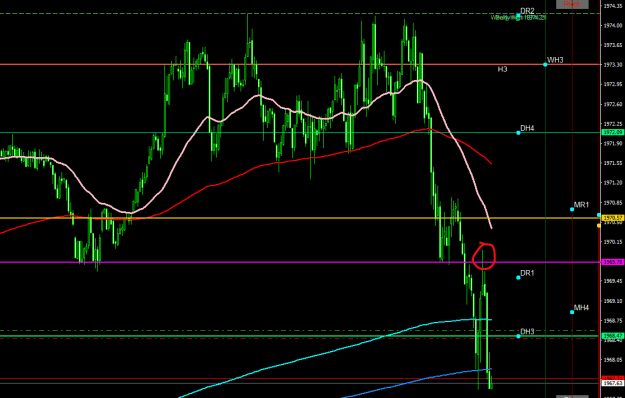
Task: Click the 1972.60 price axis label
Action: (x=613, y=104)
